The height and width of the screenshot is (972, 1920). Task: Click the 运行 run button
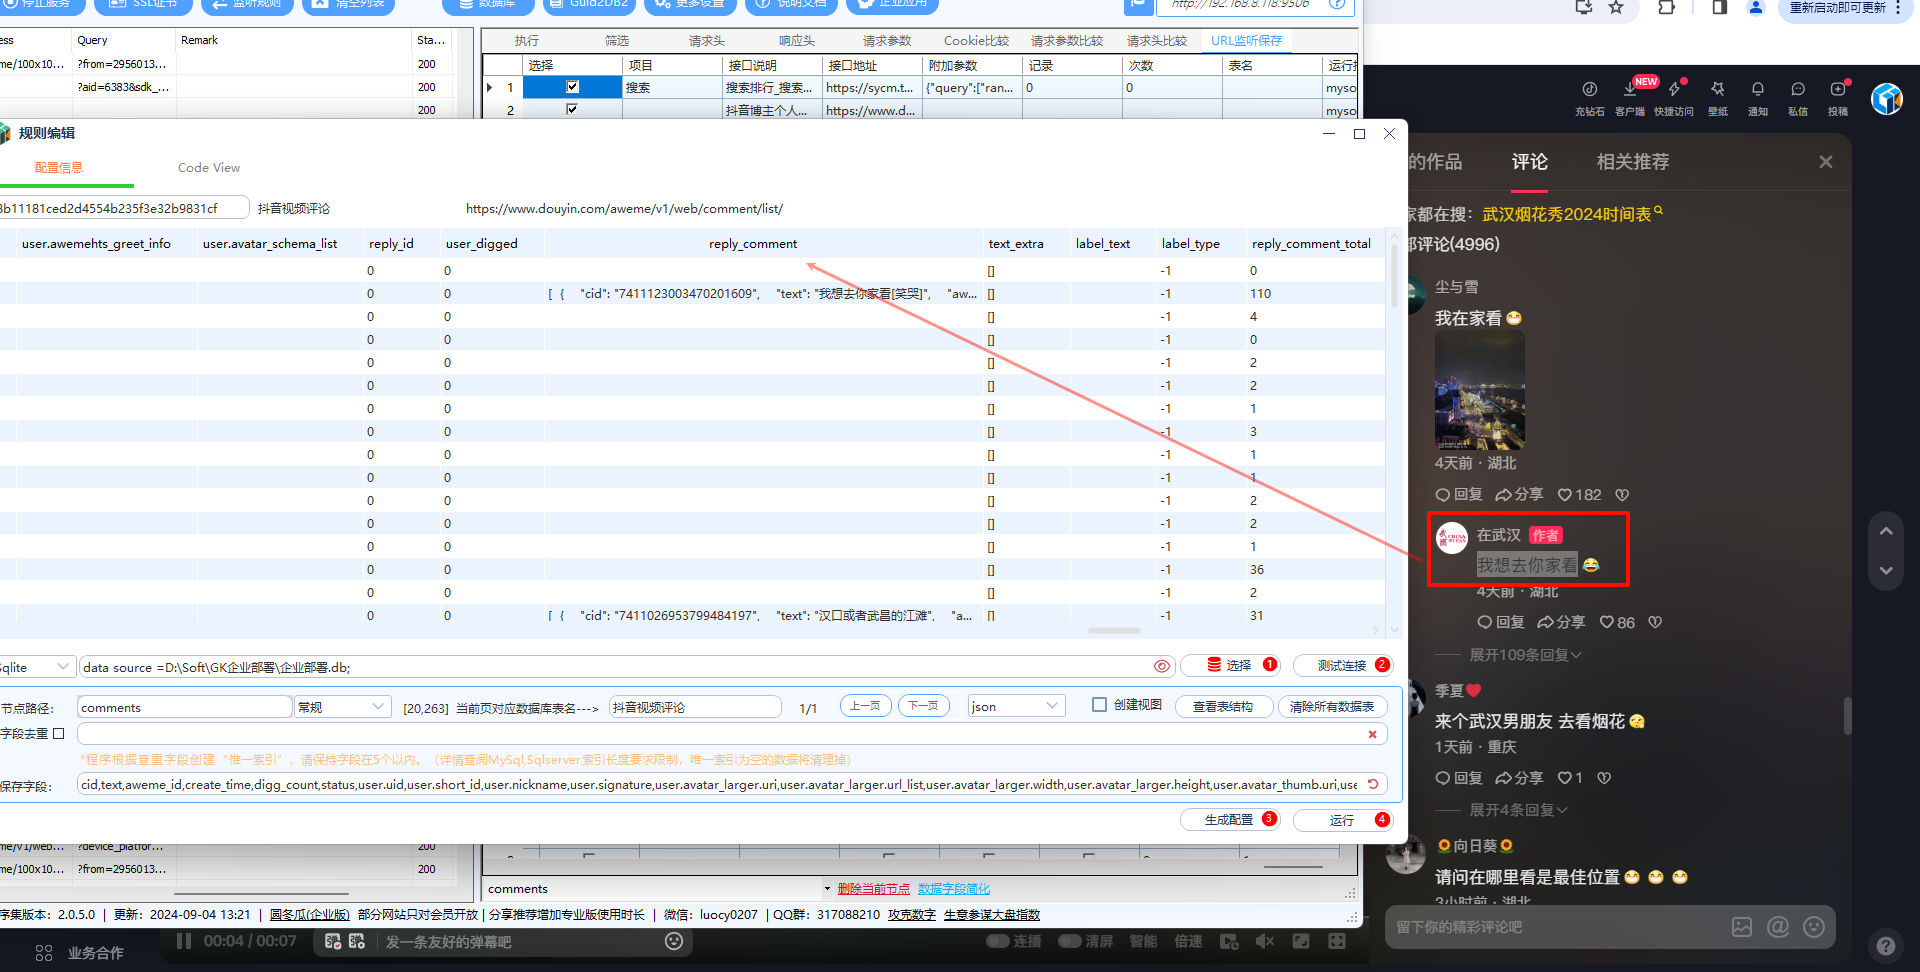point(1343,820)
